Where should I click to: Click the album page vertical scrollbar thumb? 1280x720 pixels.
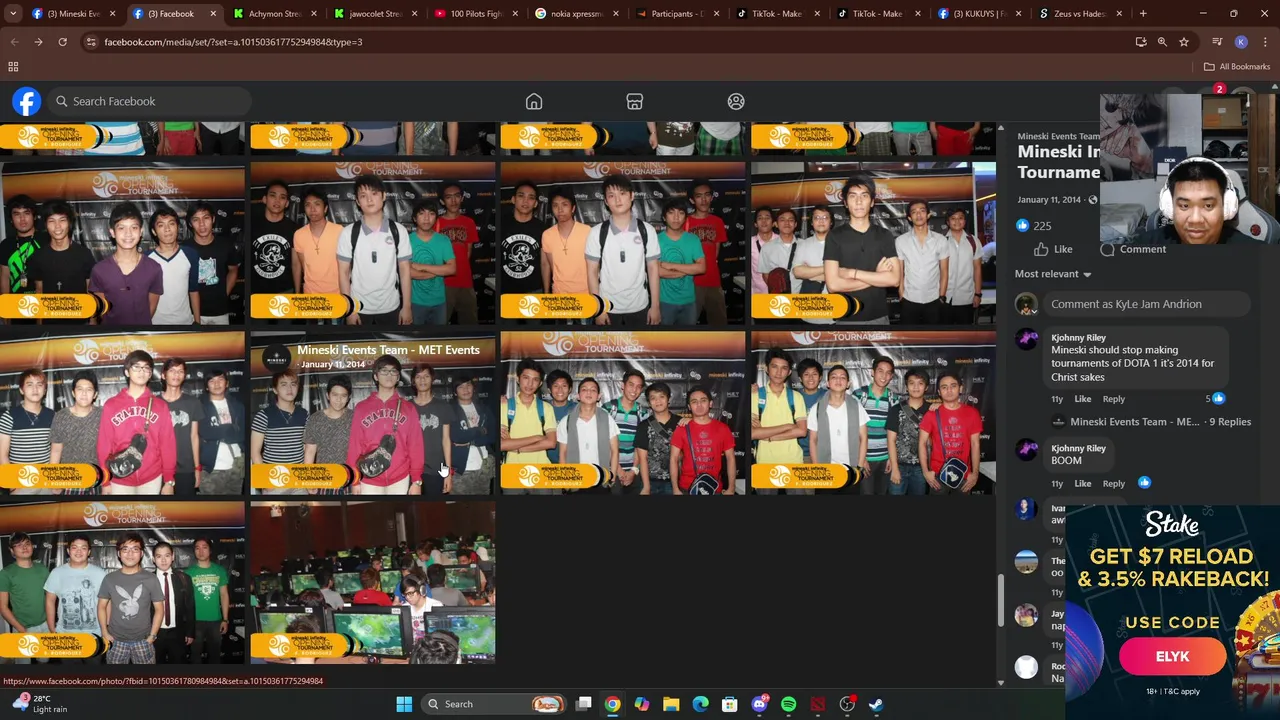[1001, 600]
